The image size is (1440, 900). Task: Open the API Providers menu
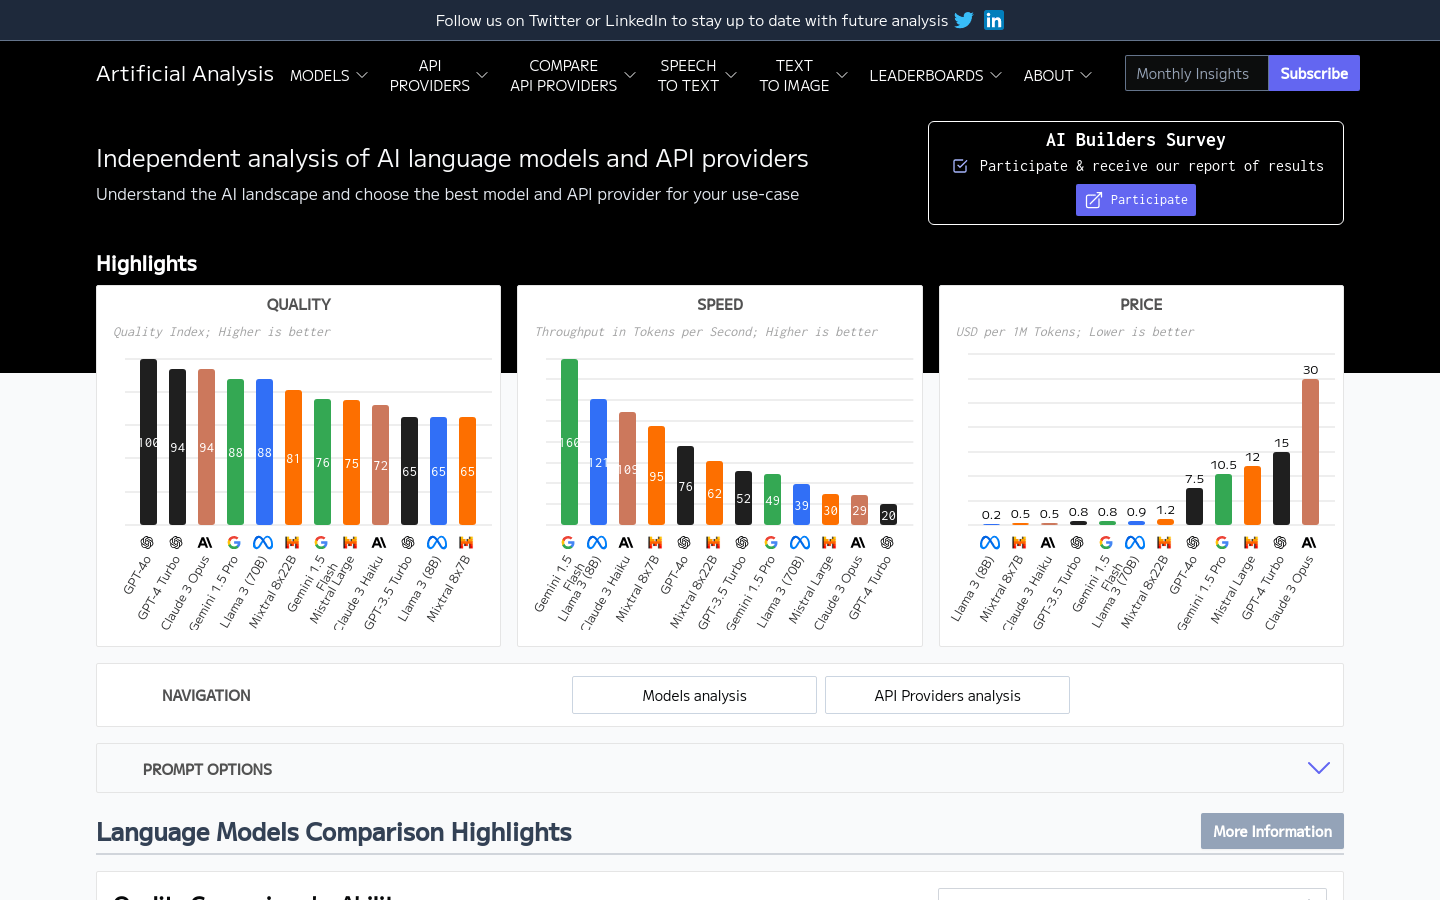point(438,75)
